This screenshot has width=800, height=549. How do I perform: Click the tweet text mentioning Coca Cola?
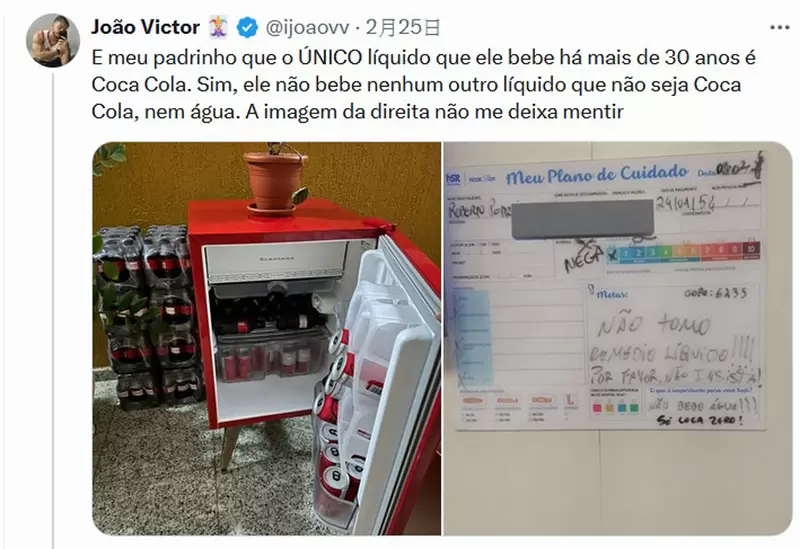423,85
